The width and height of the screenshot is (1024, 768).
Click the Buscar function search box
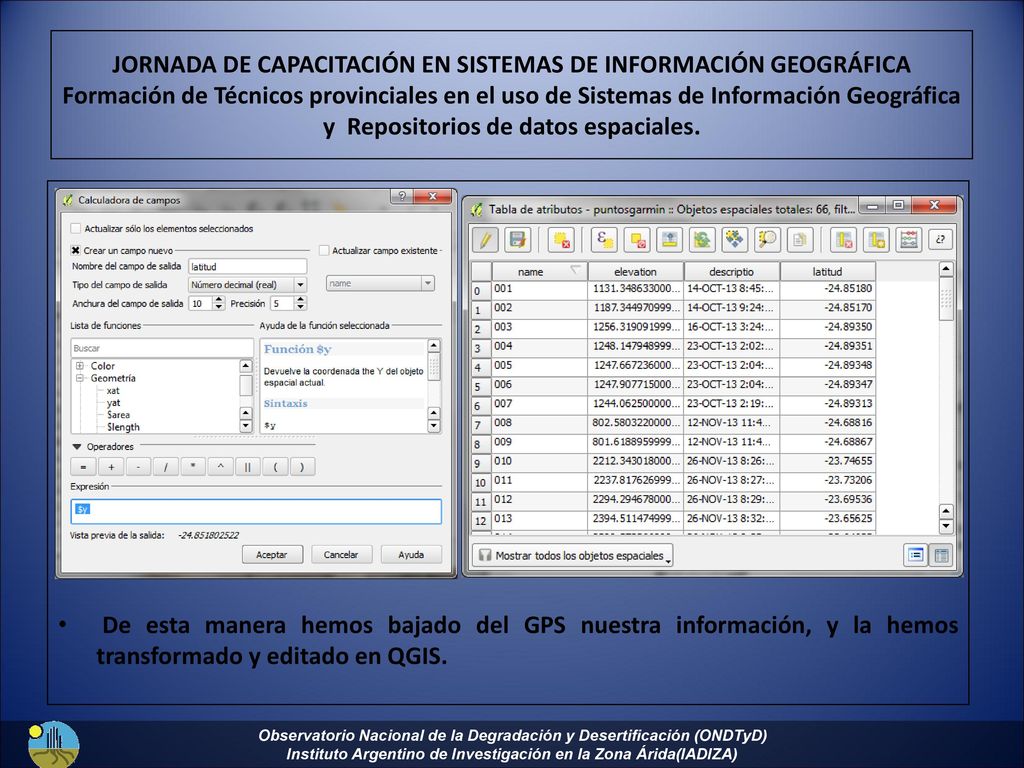coord(162,348)
